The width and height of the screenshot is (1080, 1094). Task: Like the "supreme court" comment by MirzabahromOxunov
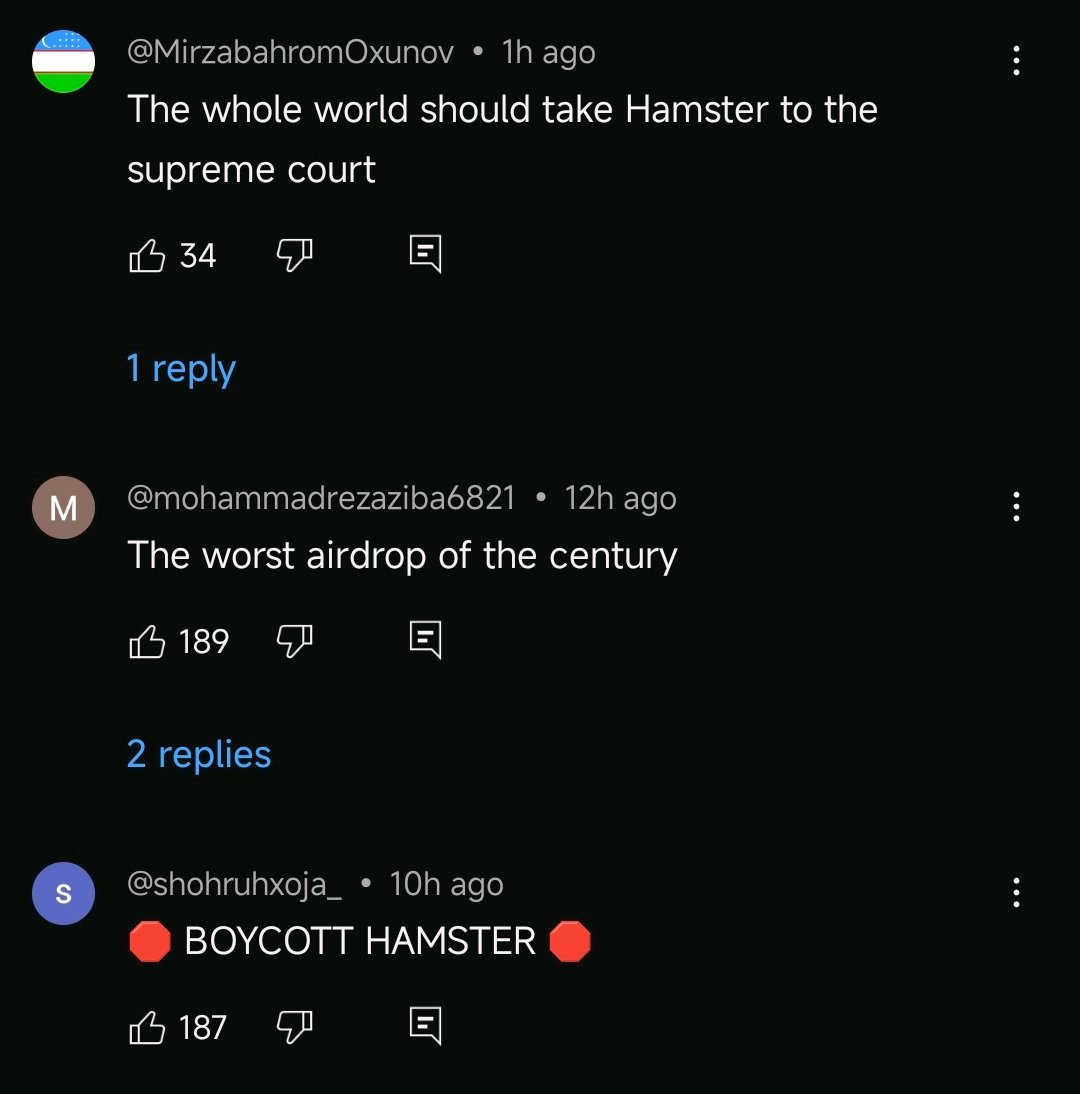147,255
